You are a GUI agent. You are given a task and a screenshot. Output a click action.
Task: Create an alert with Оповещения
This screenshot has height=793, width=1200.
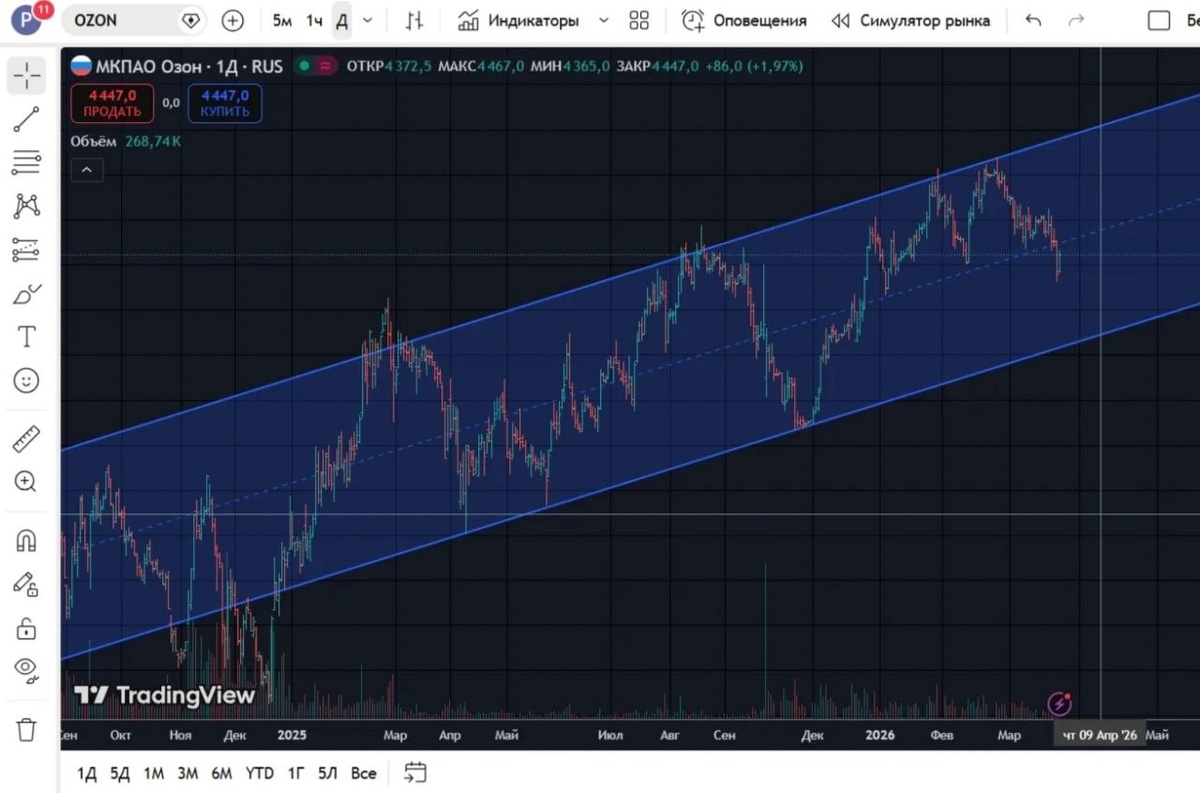[744, 20]
